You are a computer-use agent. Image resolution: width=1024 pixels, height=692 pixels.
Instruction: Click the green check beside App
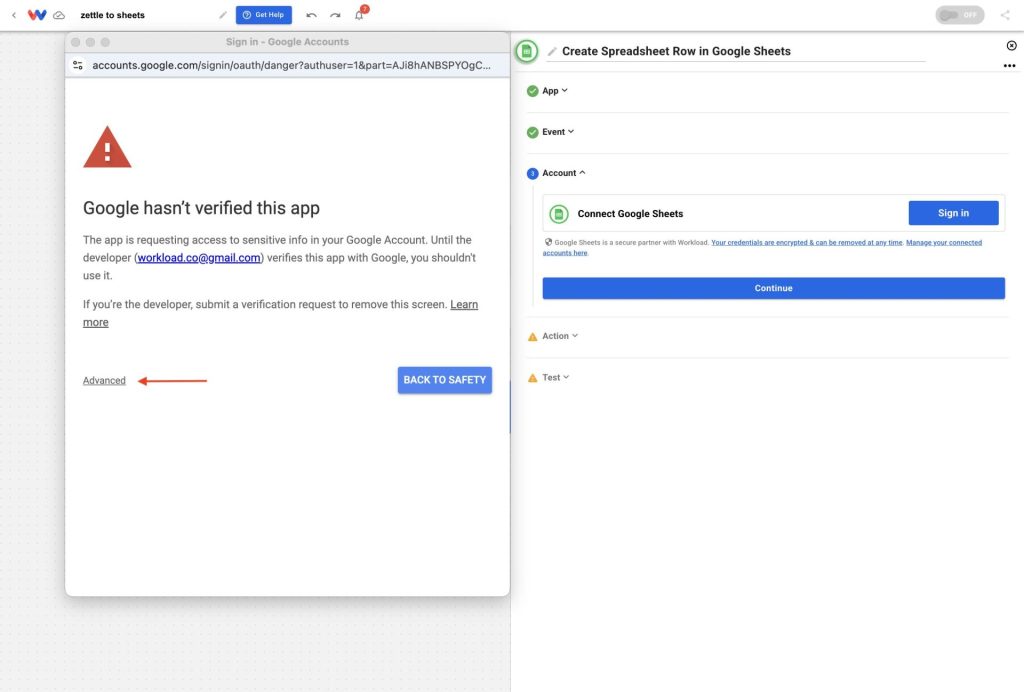(532, 91)
